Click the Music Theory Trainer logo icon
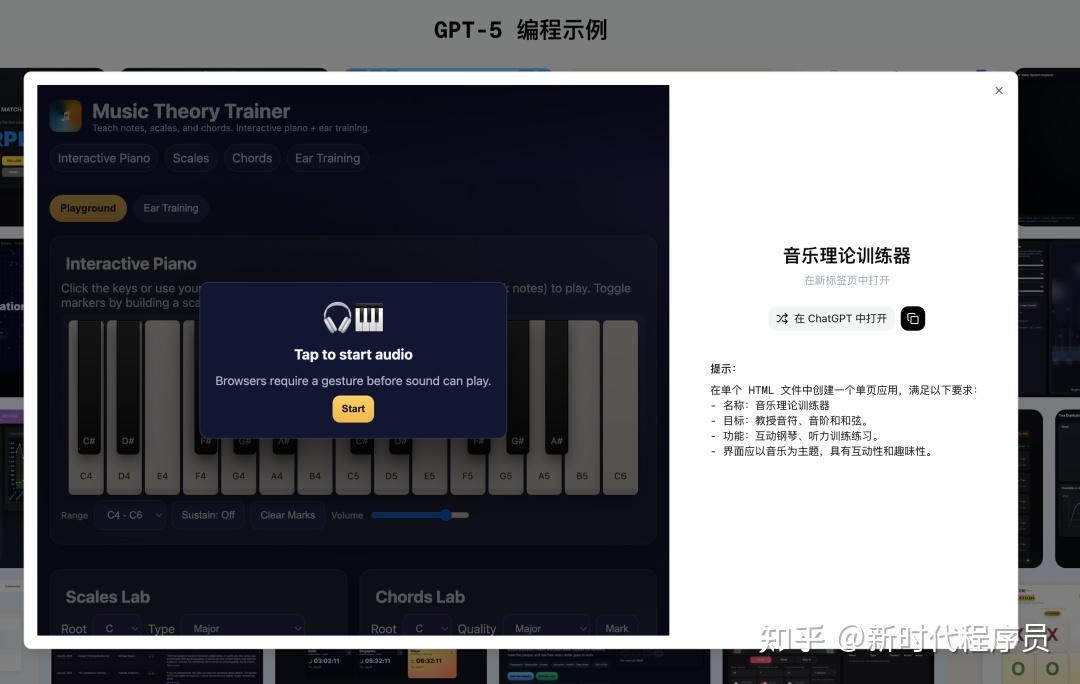This screenshot has height=684, width=1080. click(66, 116)
